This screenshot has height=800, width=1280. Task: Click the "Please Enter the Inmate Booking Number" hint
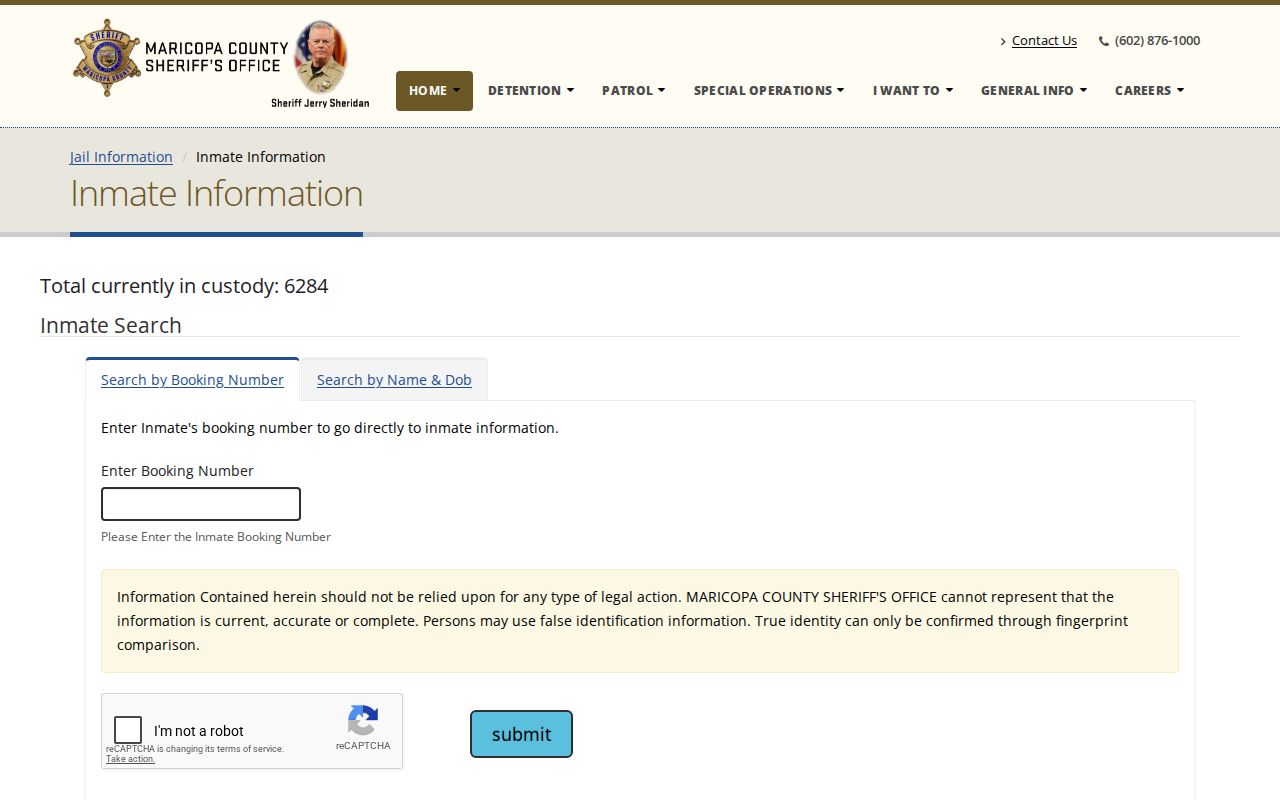[x=216, y=537]
